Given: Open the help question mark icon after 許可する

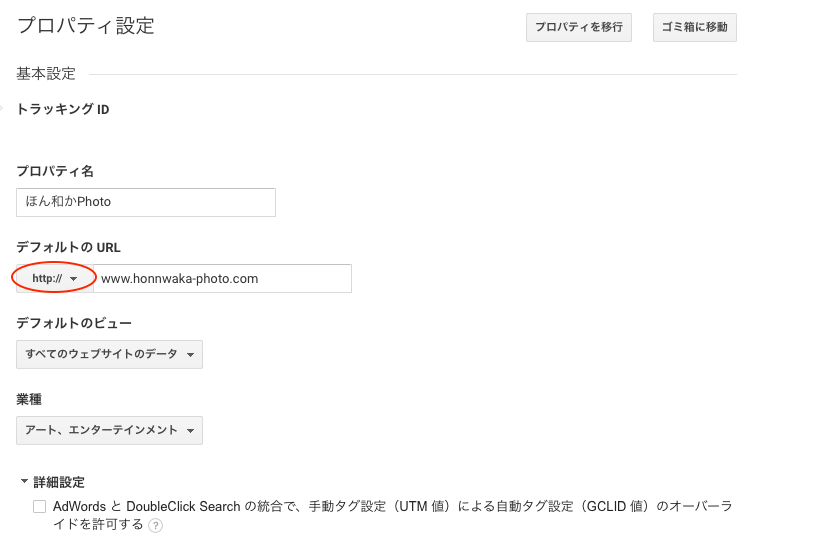Looking at the screenshot, I should 155,526.
